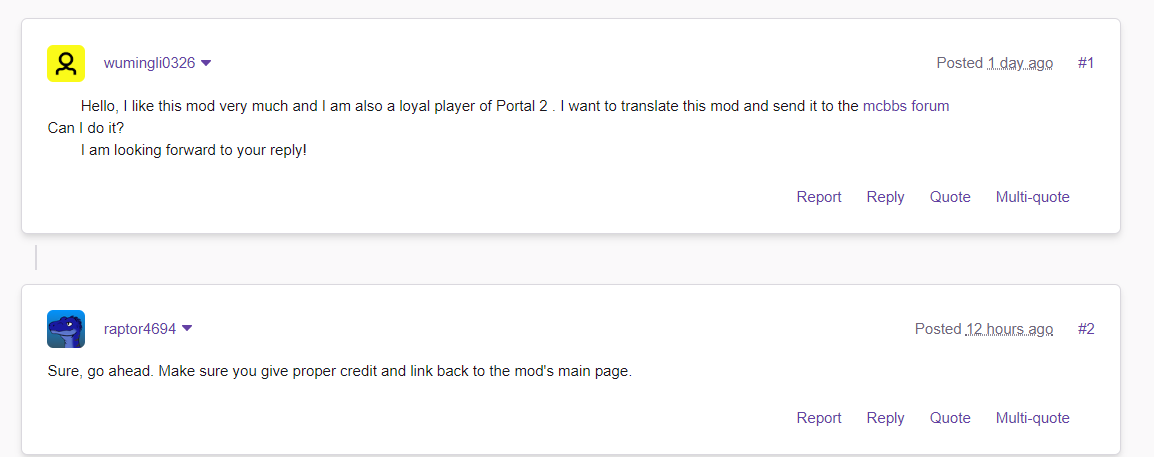Viewport: 1154px width, 457px height.
Task: Open raptor4694's username link
Action: (140, 329)
